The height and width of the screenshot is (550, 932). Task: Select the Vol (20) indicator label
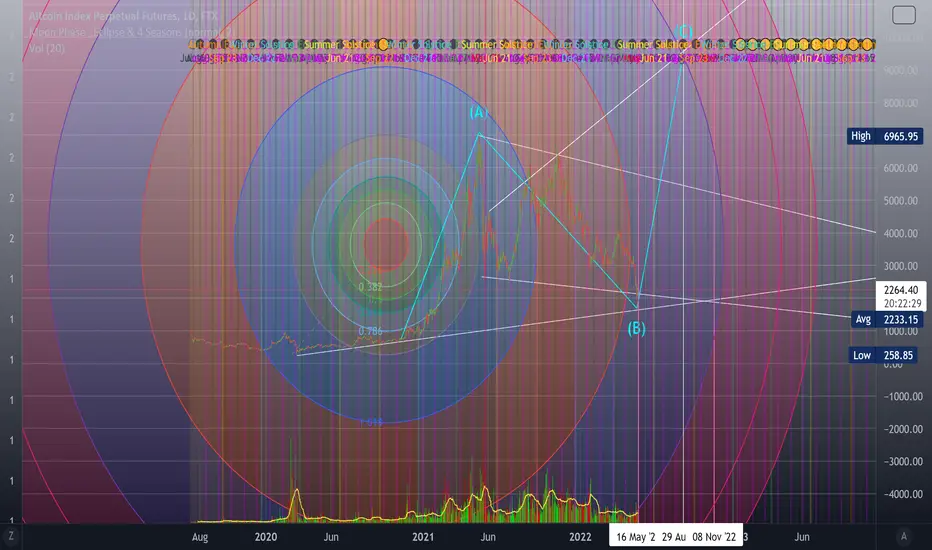[x=47, y=48]
